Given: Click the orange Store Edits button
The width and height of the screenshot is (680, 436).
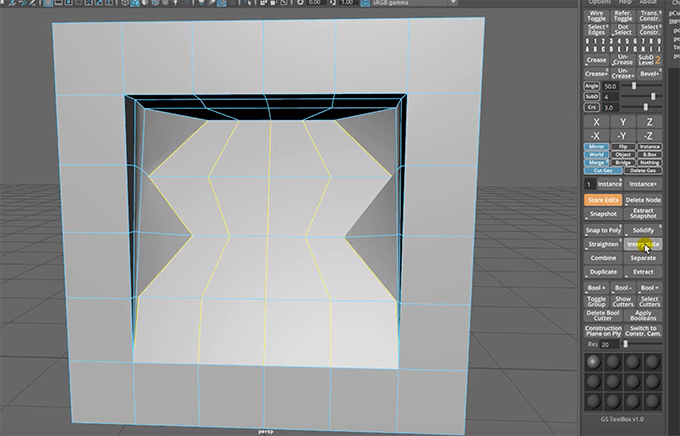Looking at the screenshot, I should point(603,200).
